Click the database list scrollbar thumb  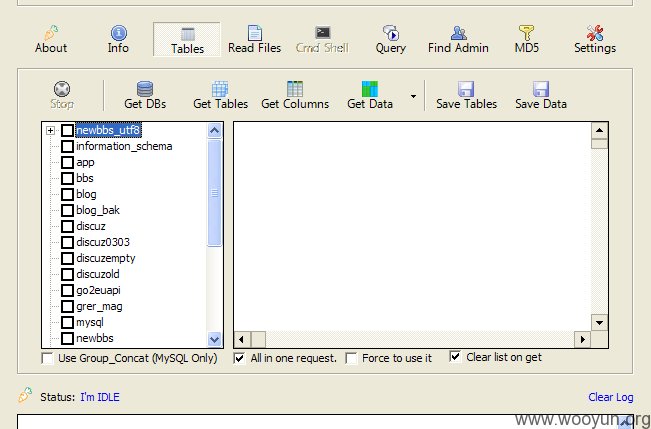[x=214, y=193]
